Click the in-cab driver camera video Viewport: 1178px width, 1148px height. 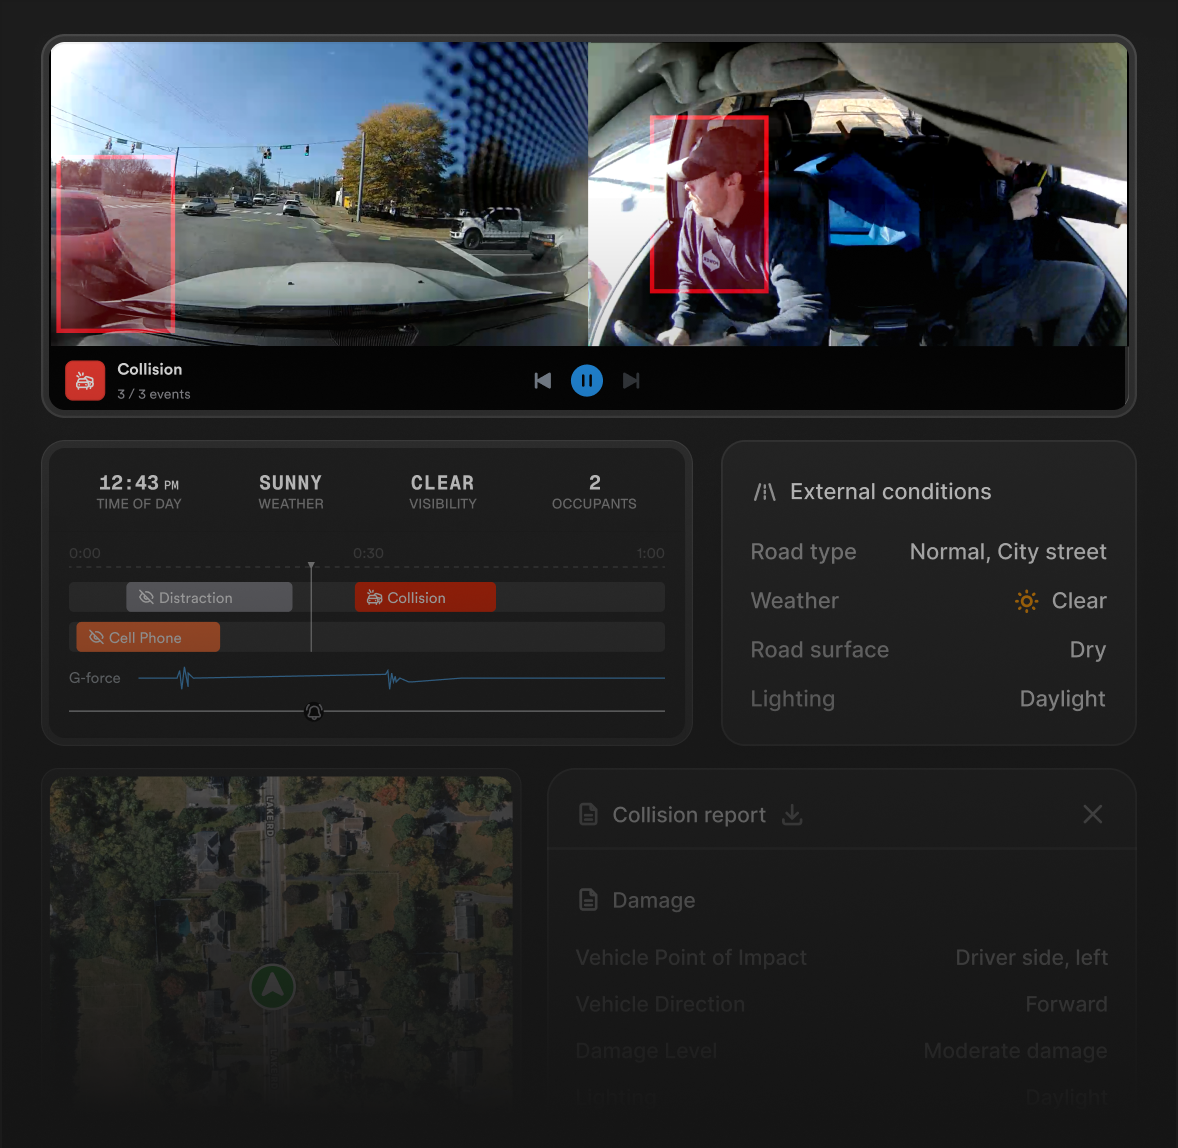857,194
